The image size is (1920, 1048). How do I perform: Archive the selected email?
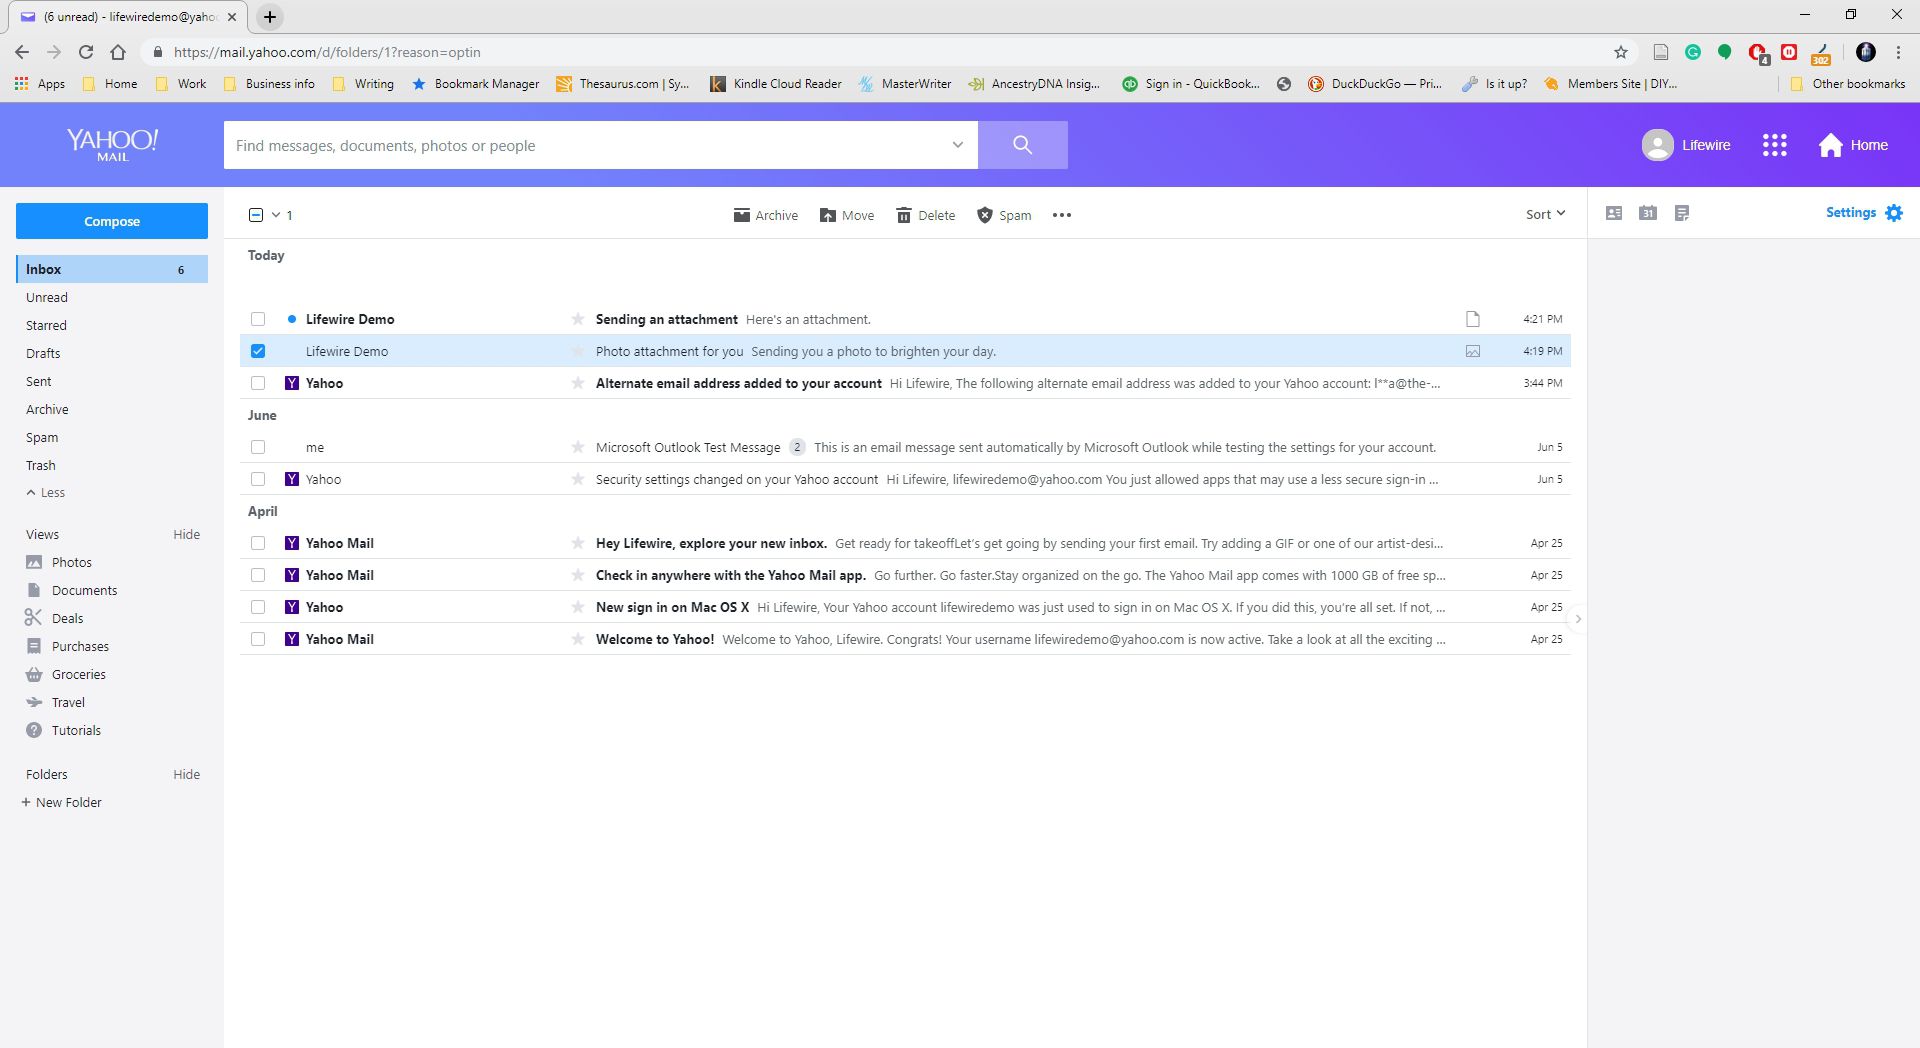point(765,215)
